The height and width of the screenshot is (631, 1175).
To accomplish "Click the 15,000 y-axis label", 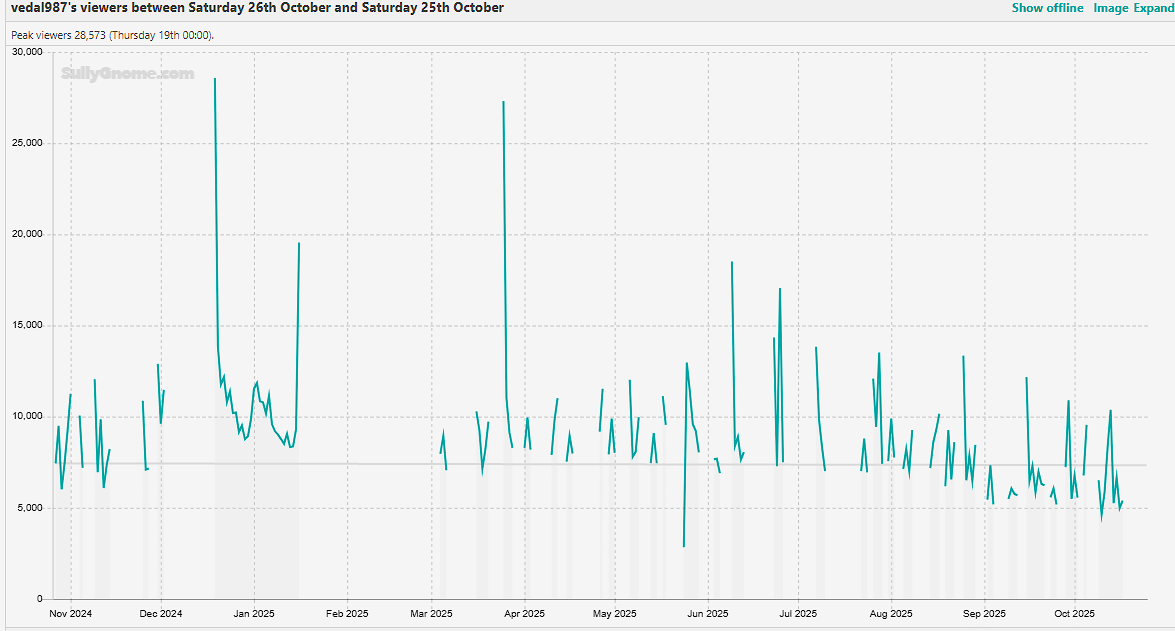I will tap(28, 325).
